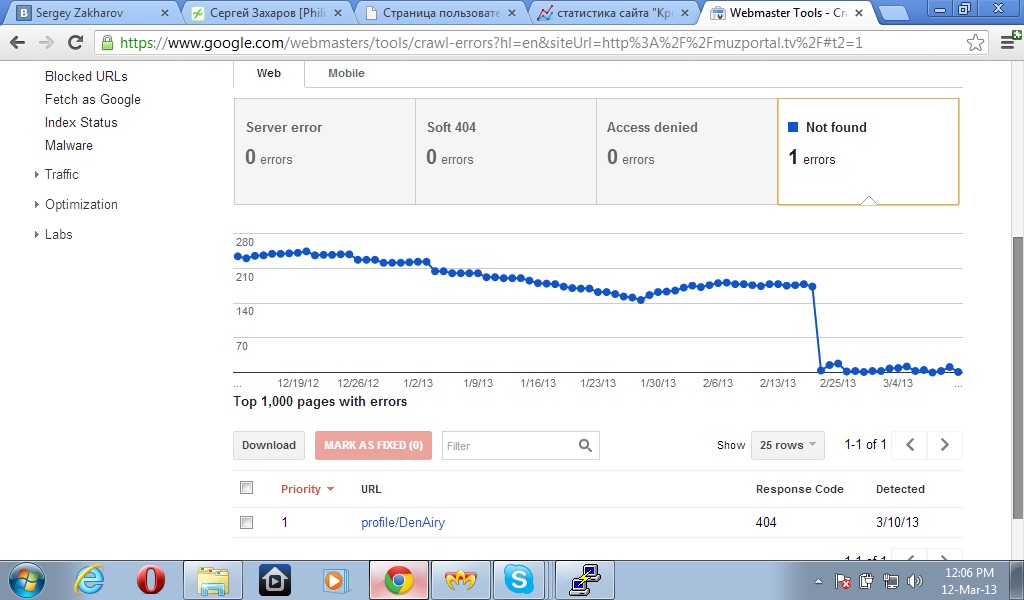The width and height of the screenshot is (1024, 600).
Task: Click the green SSL padlock icon
Action: [x=107, y=43]
